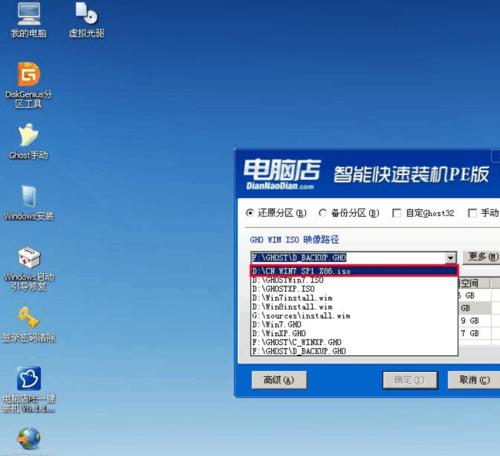The height and width of the screenshot is (456, 500).
Task: Click the 高级(A) button
Action: point(279,380)
